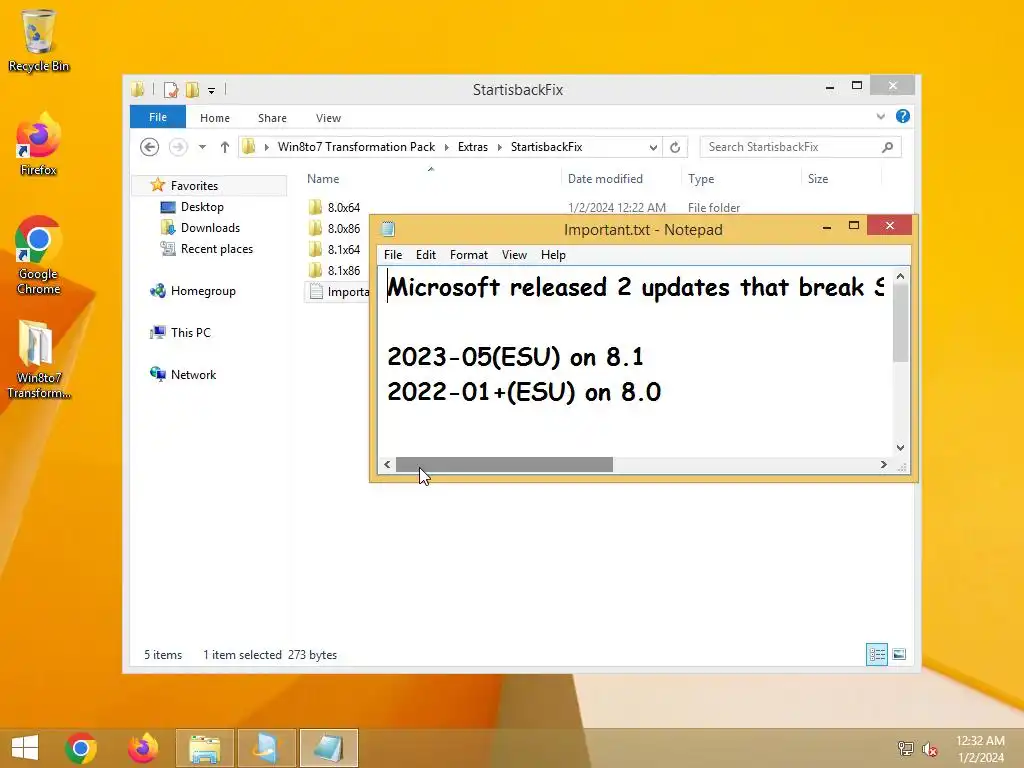Expand the Explorer ribbon chevron
This screenshot has width=1024, height=768.
tap(881, 116)
